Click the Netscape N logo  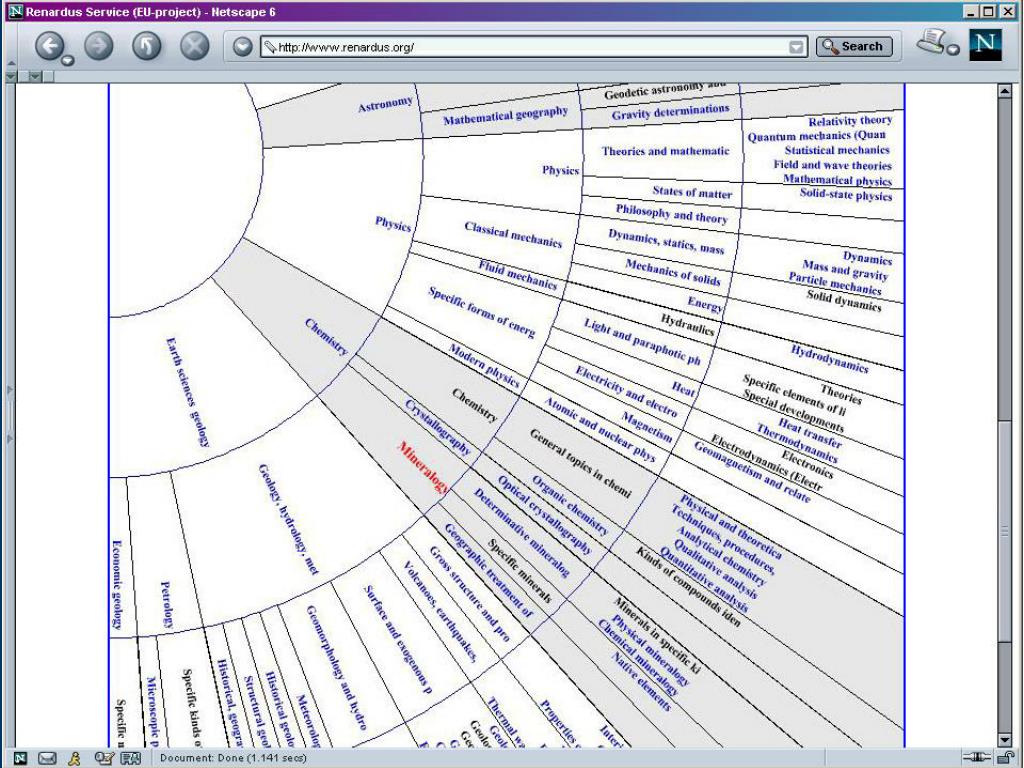point(985,45)
